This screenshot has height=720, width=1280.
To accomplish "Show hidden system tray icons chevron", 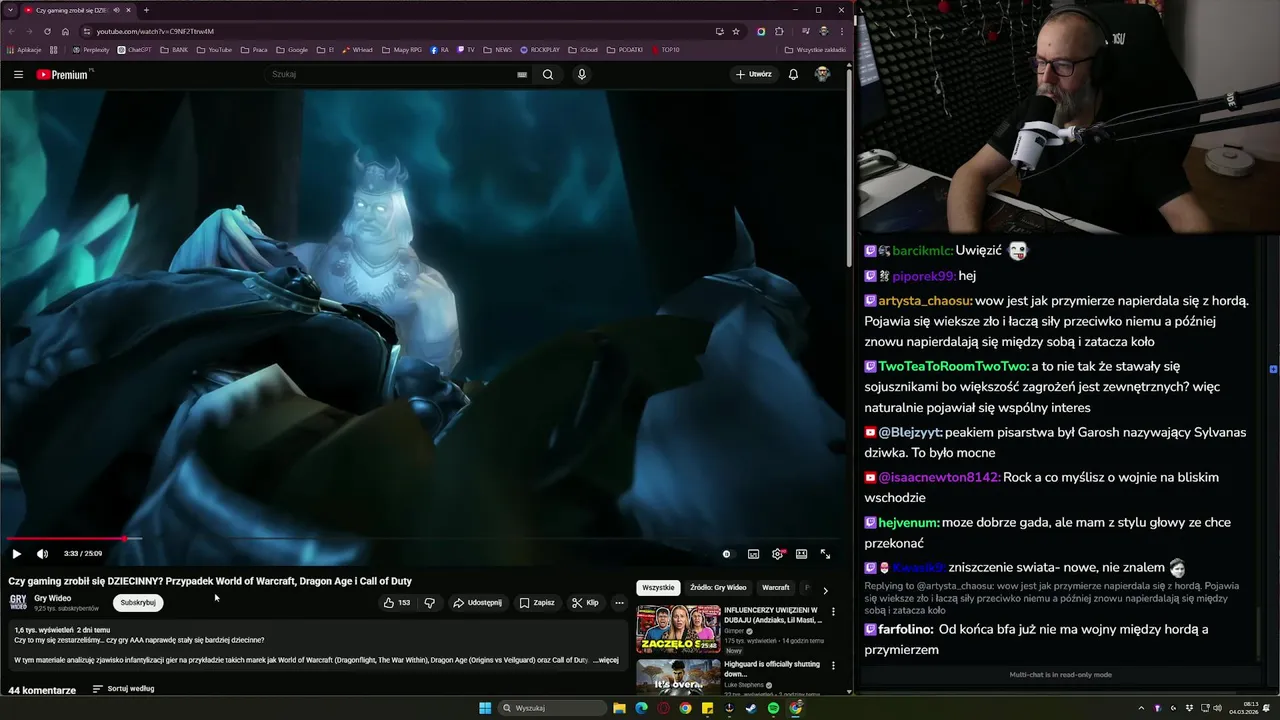I will [1141, 708].
